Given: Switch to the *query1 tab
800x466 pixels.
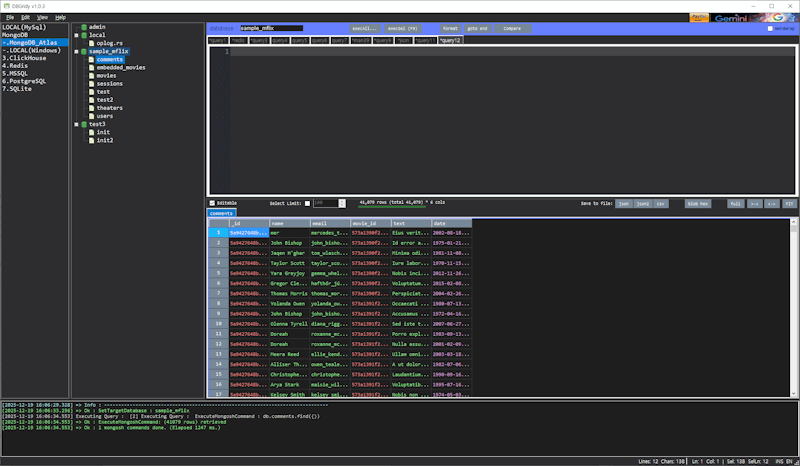Looking at the screenshot, I should click(218, 40).
